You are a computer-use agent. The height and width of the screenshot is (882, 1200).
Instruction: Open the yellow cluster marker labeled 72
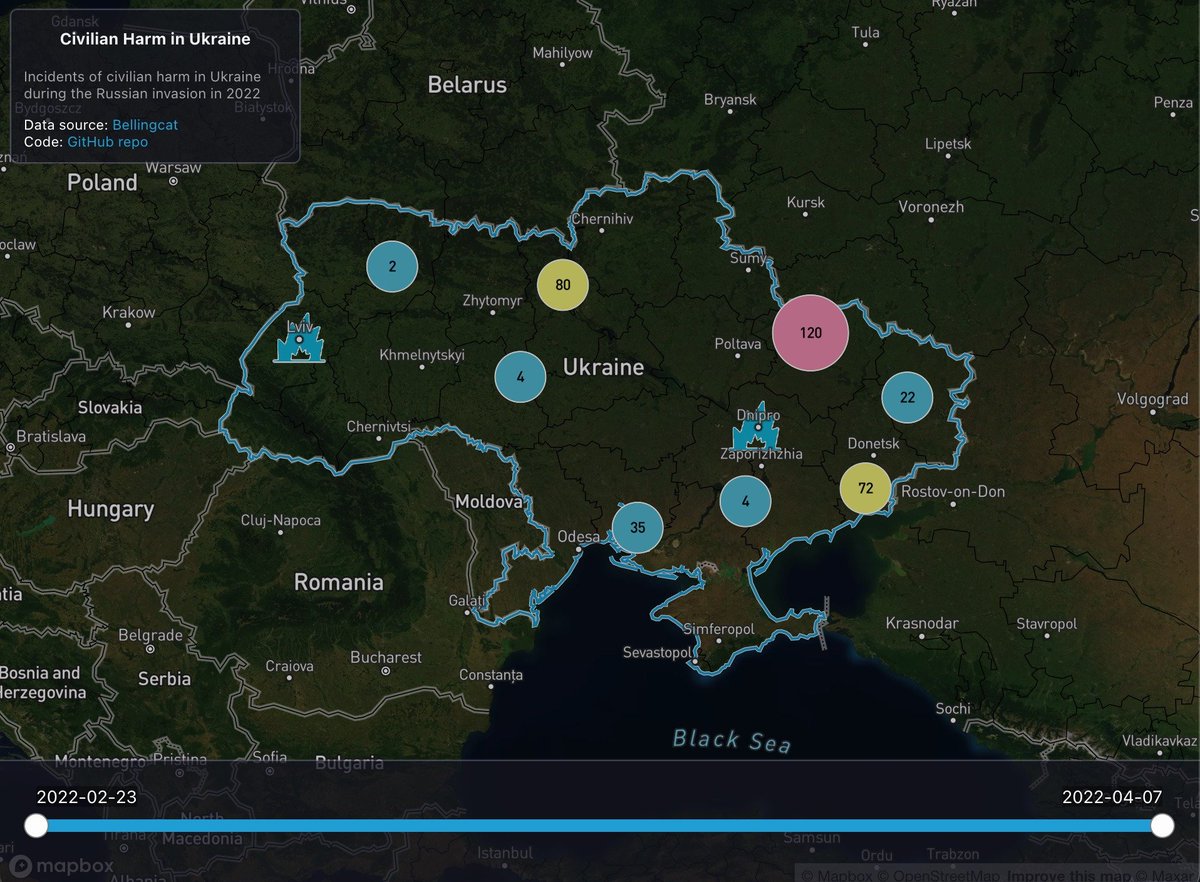point(866,489)
